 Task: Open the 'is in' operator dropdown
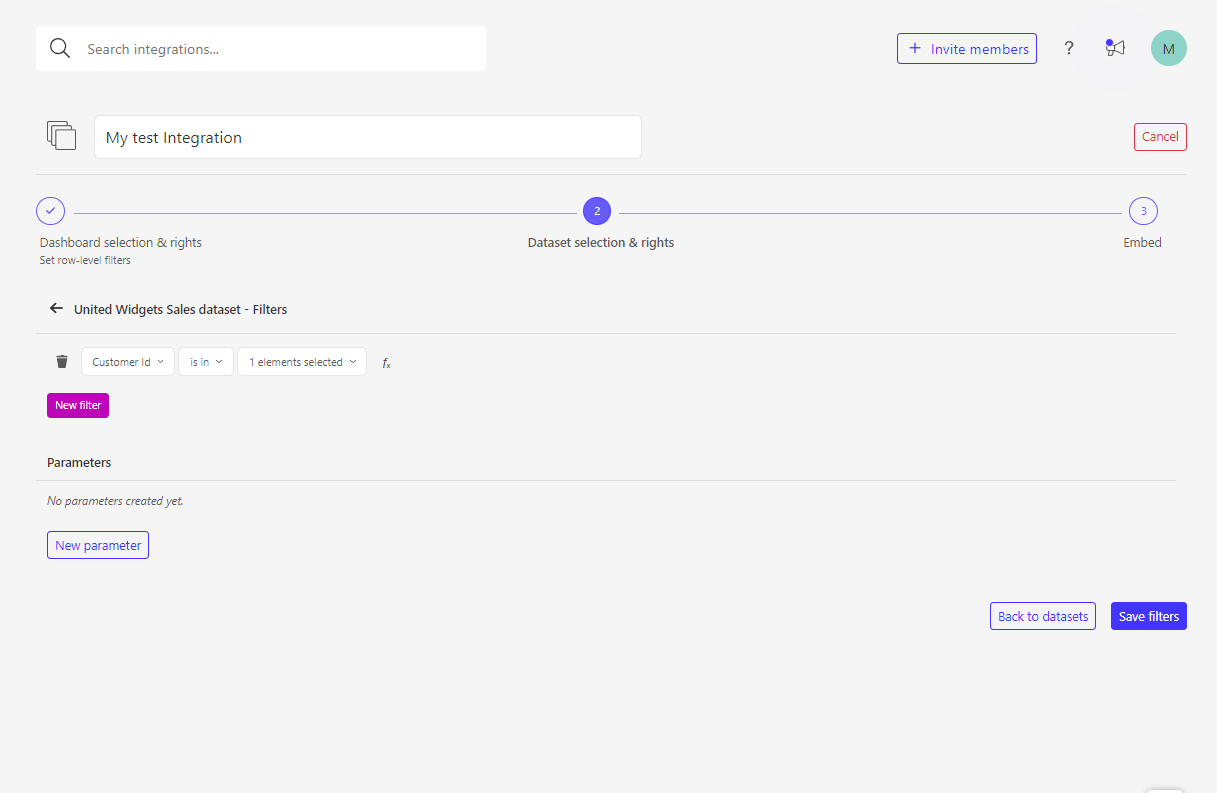tap(206, 362)
